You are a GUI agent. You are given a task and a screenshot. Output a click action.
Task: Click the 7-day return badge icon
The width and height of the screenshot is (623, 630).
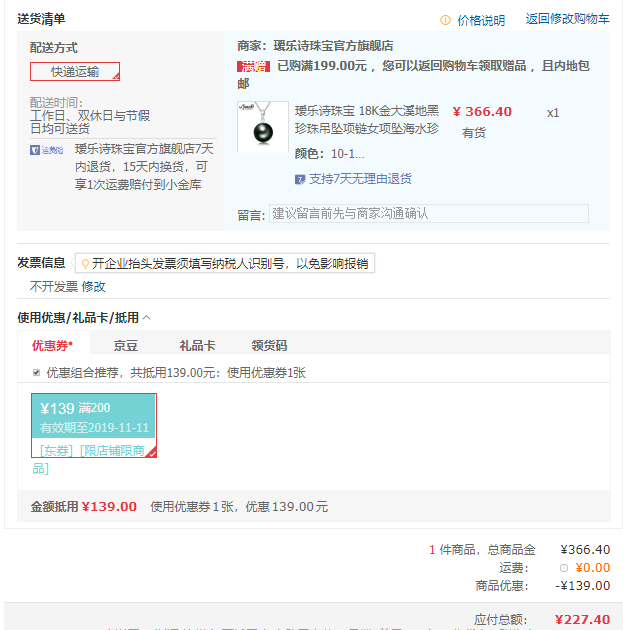(x=300, y=179)
